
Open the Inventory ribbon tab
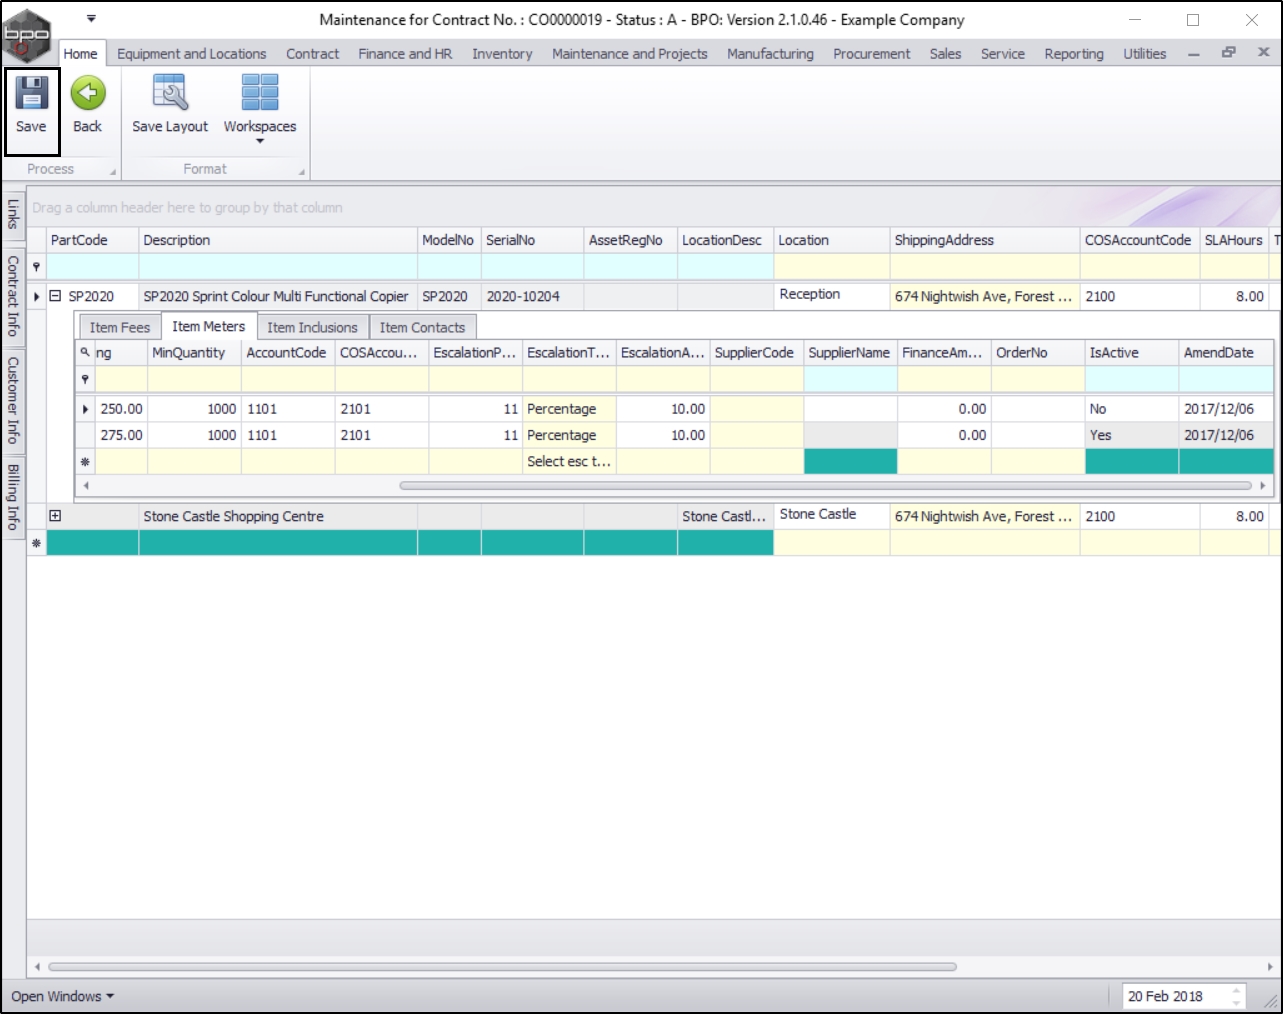point(502,54)
